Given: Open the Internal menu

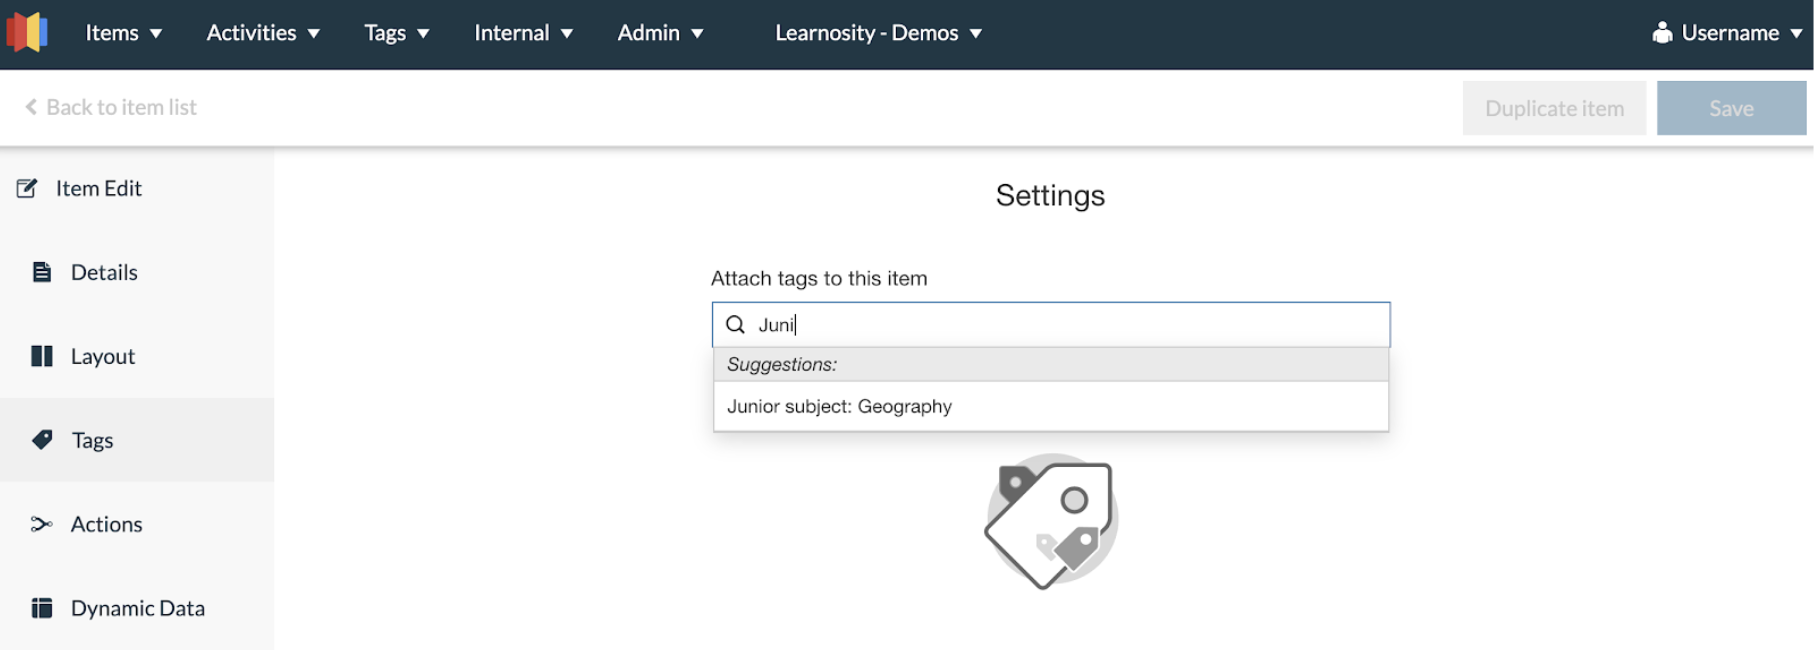Looking at the screenshot, I should click(523, 33).
